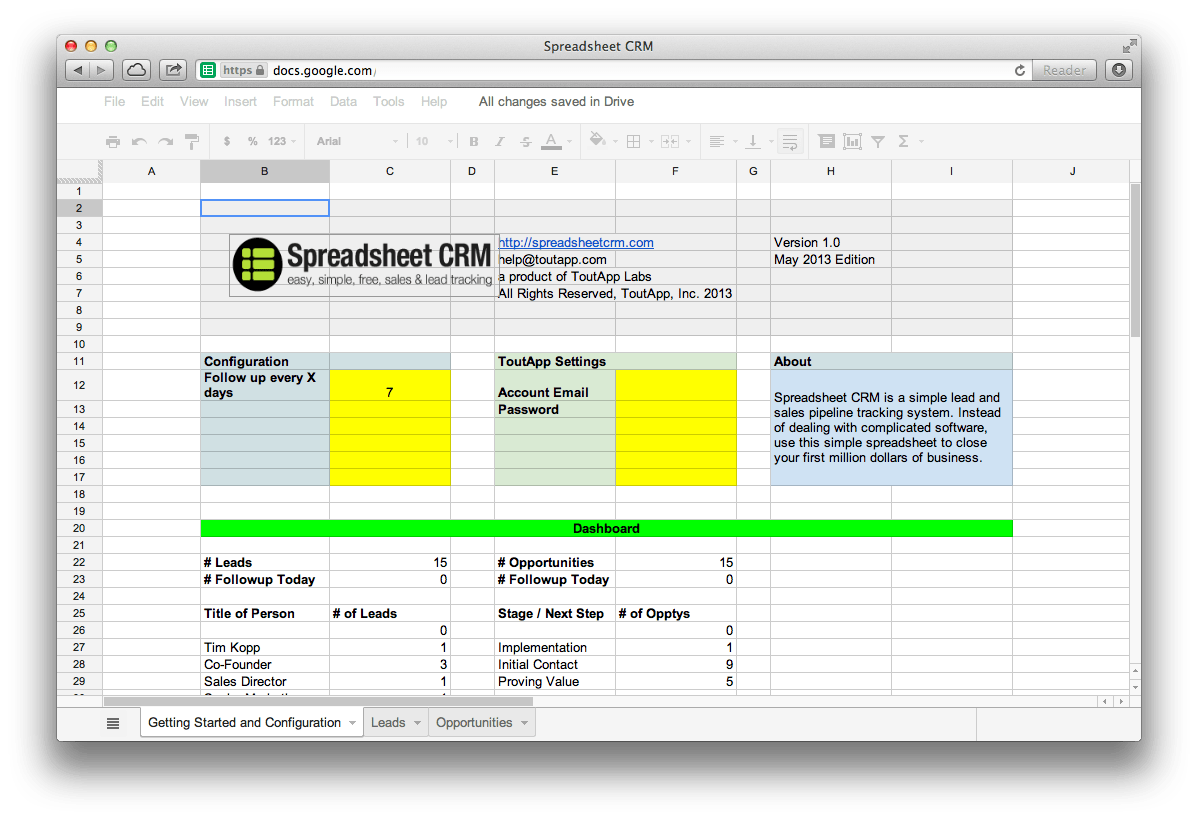Toggle the filter funnel icon
This screenshot has width=1198, height=820.
[879, 141]
